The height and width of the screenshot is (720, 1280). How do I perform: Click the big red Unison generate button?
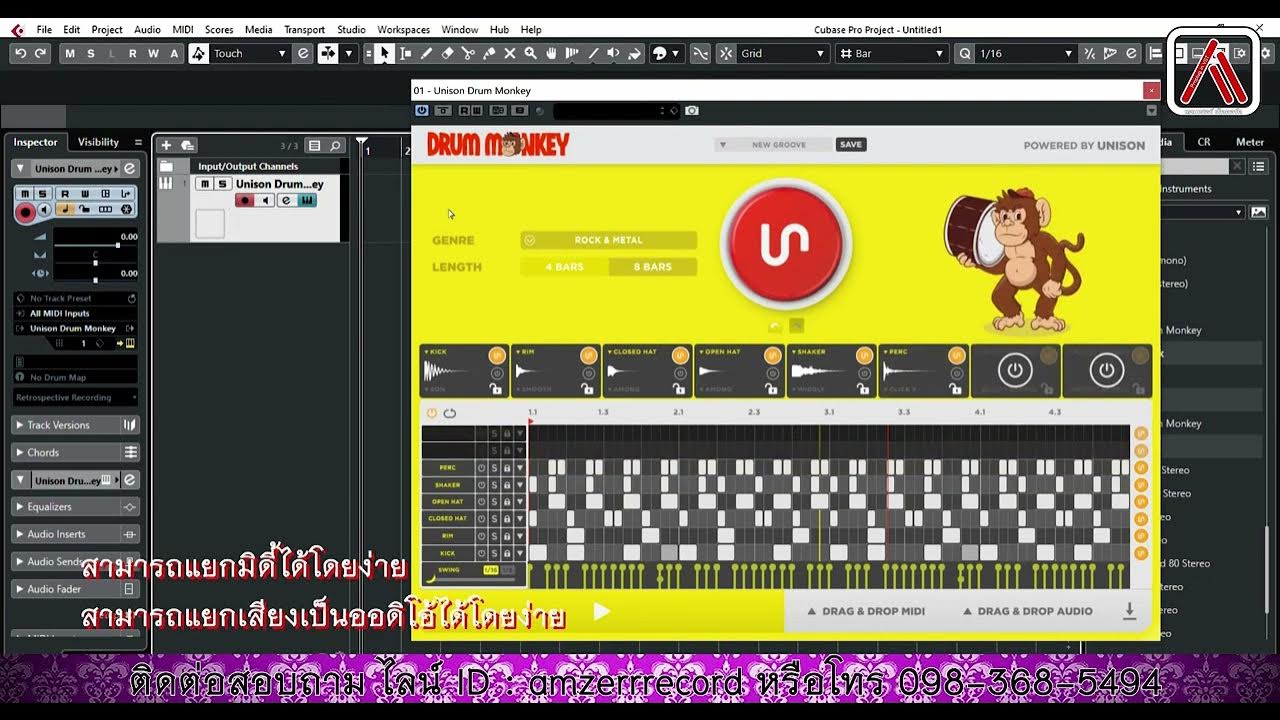click(x=784, y=244)
